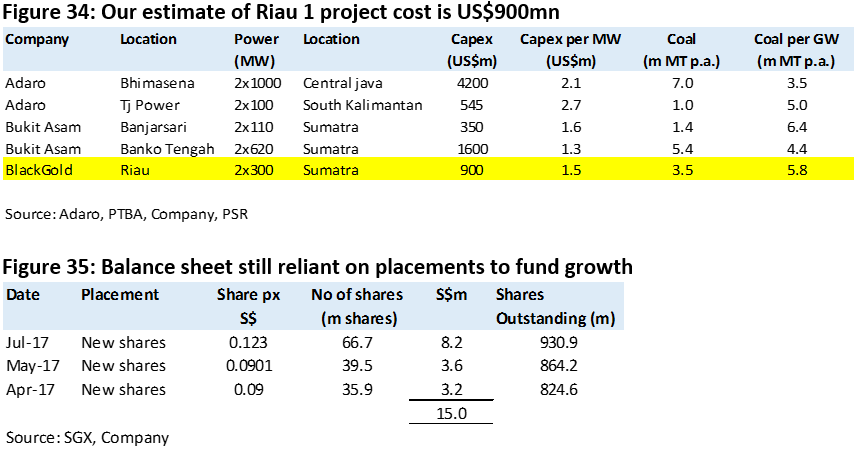Click the 2.1 capex per MW value
The height and width of the screenshot is (449, 855).
[x=571, y=83]
